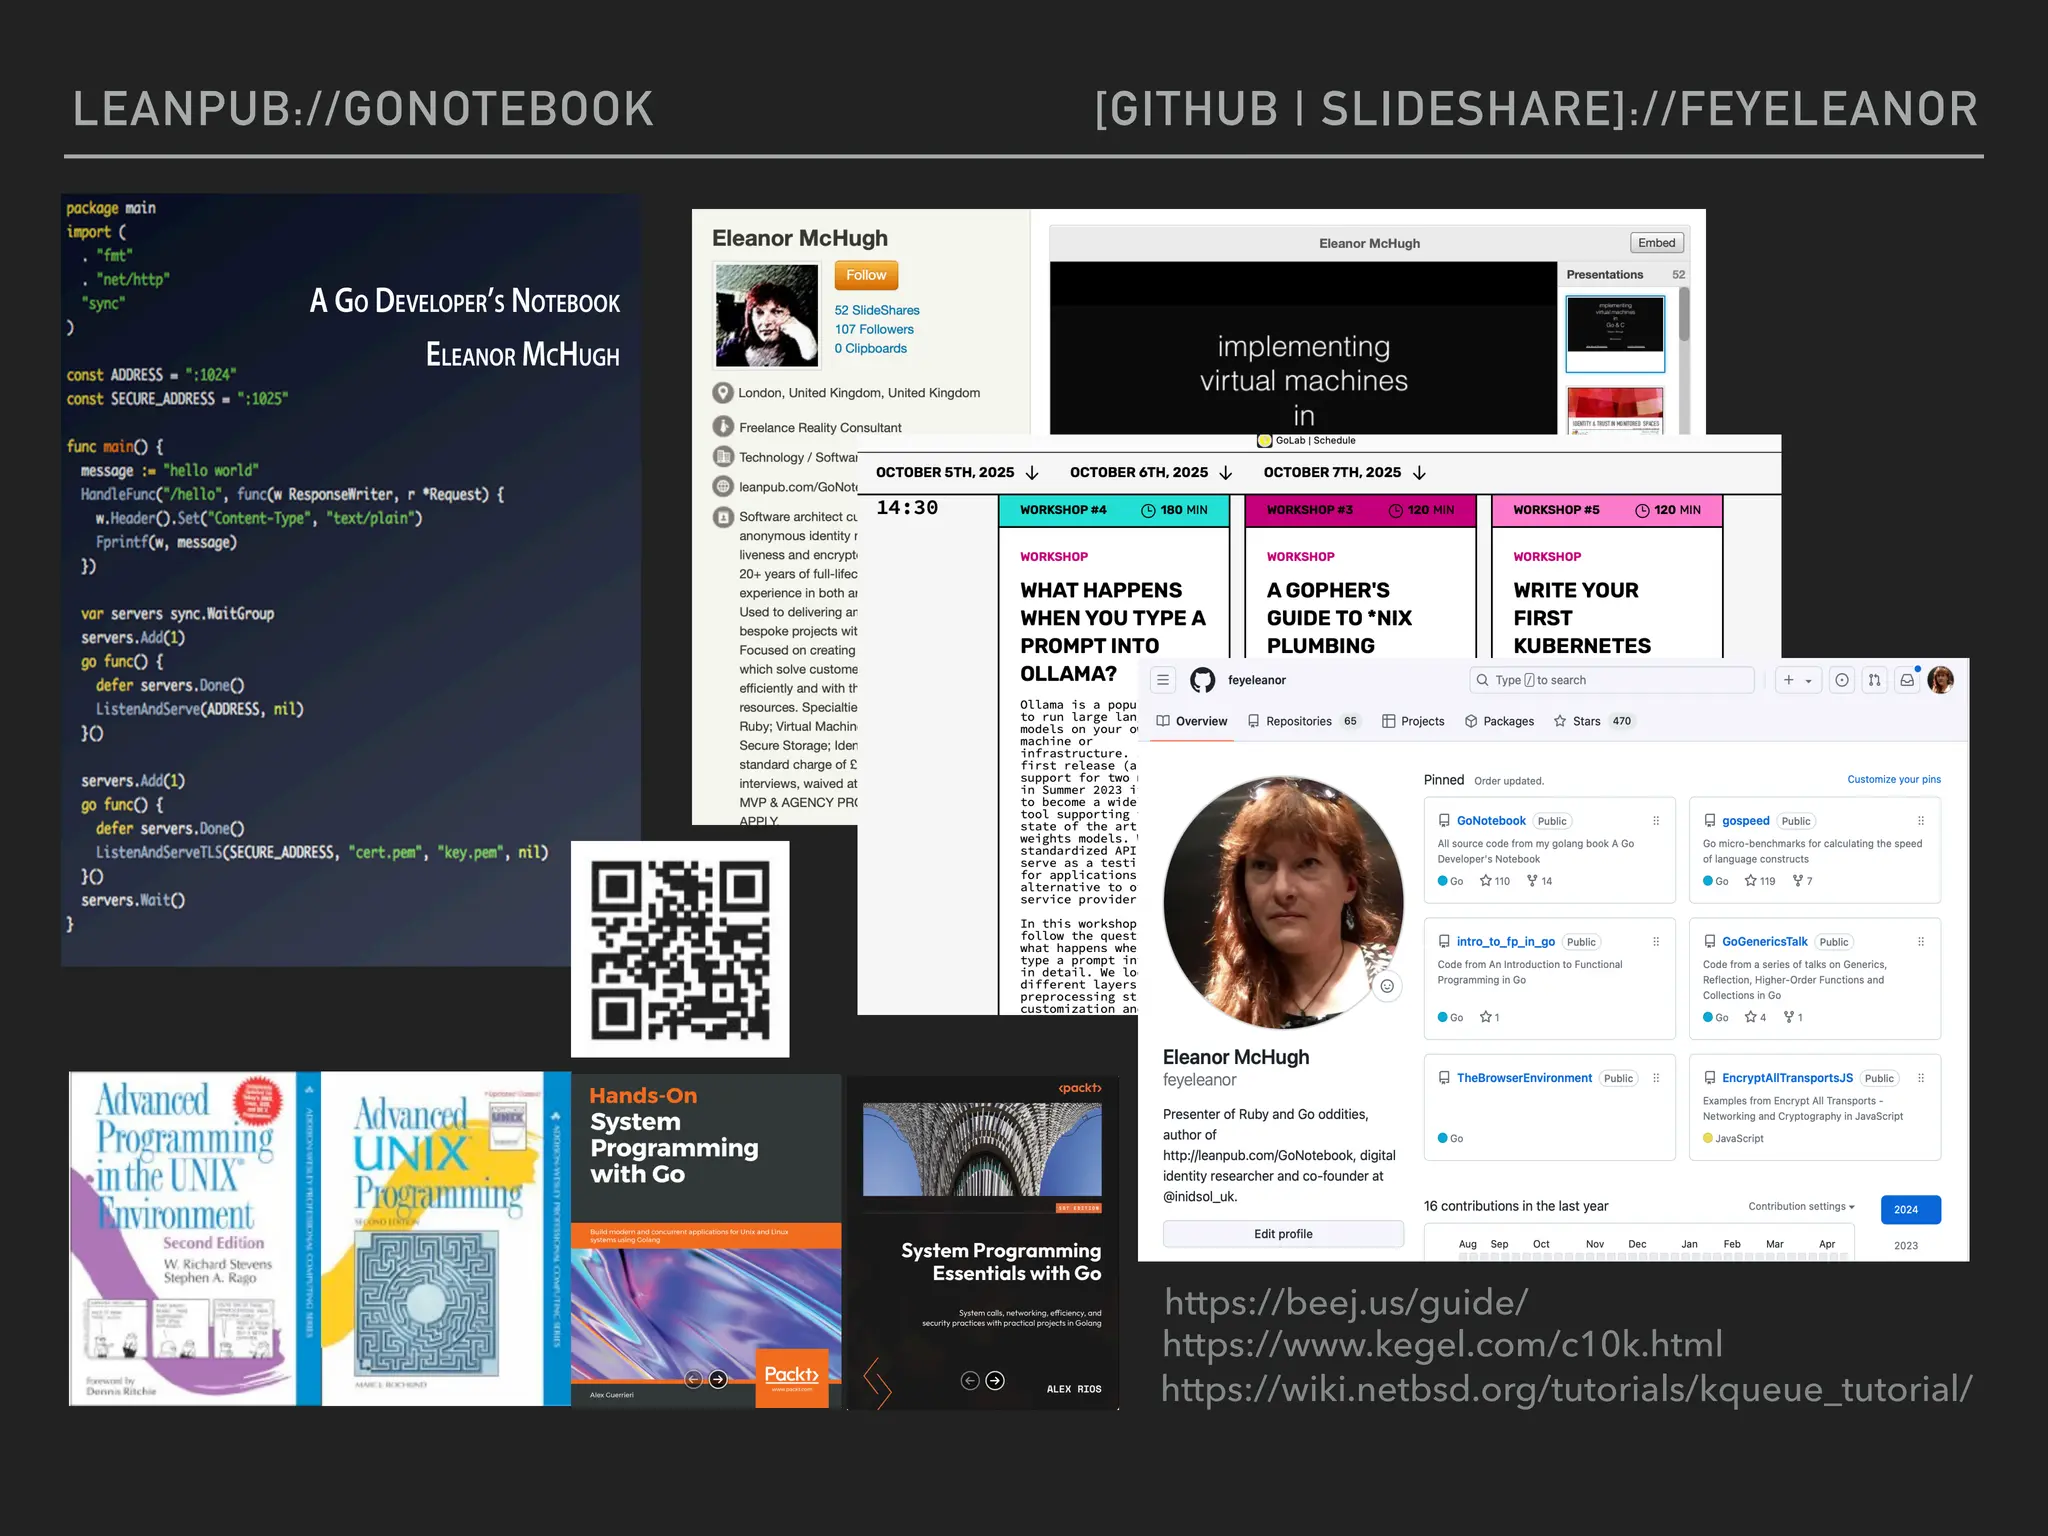Screen dimensions: 2048x1536
Task: Open the GitHub notifications inbox icon
Action: click(1907, 680)
